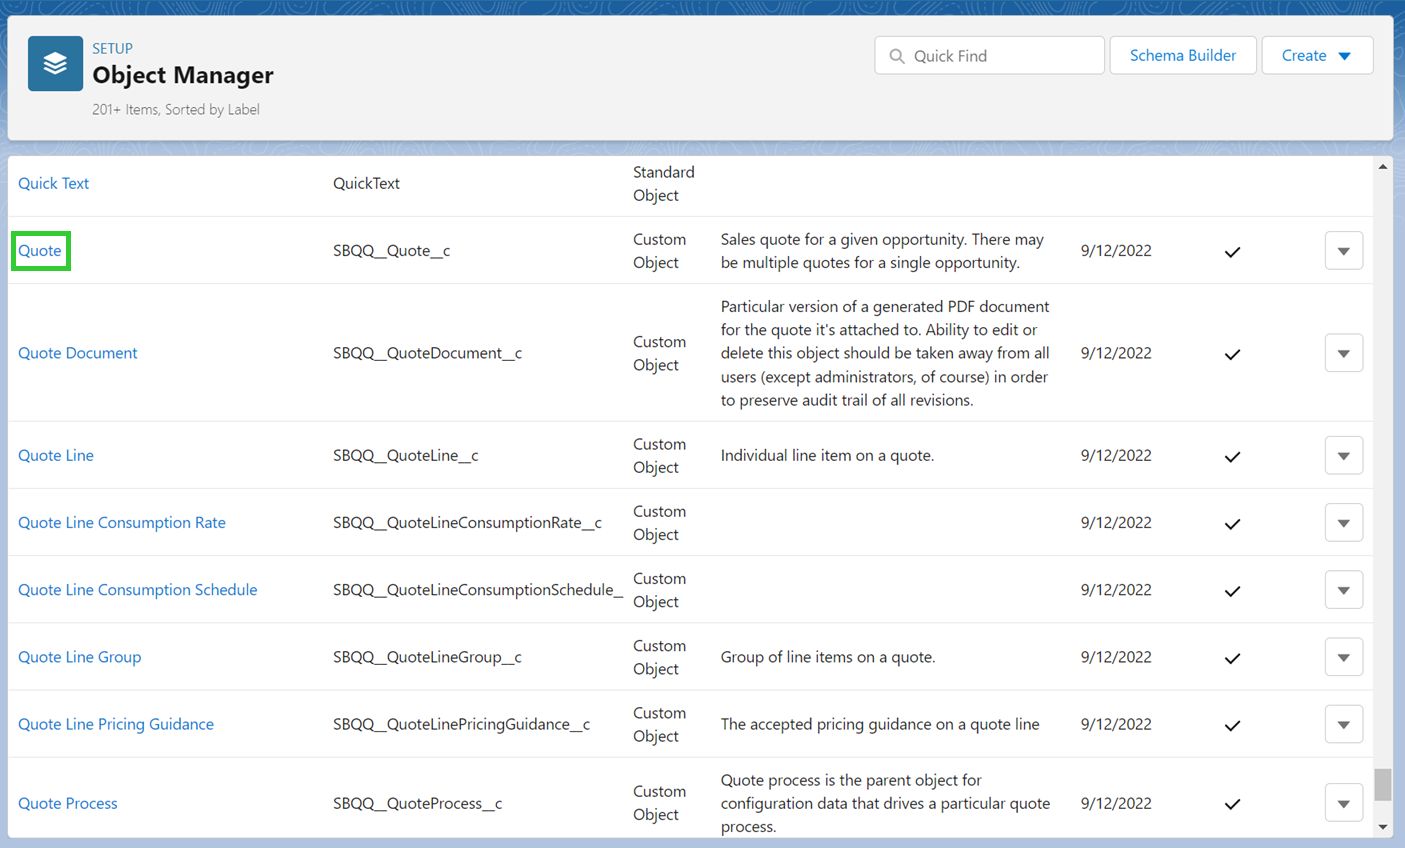Image resolution: width=1405 pixels, height=848 pixels.
Task: Click deployed checkmark for Quote Line Pricing Guidance
Action: [x=1232, y=725]
